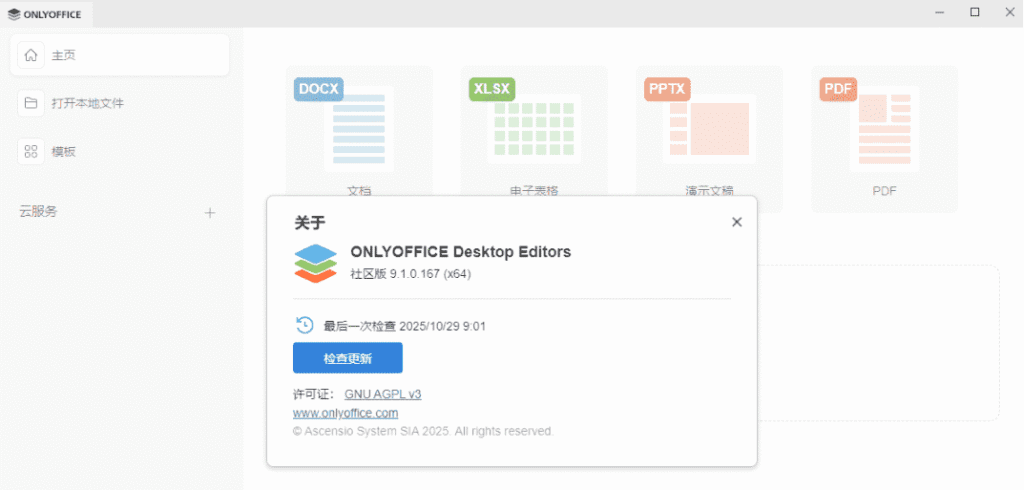
Task: Click the version text 9.1.0.167 (x64)
Action: (x=430, y=274)
